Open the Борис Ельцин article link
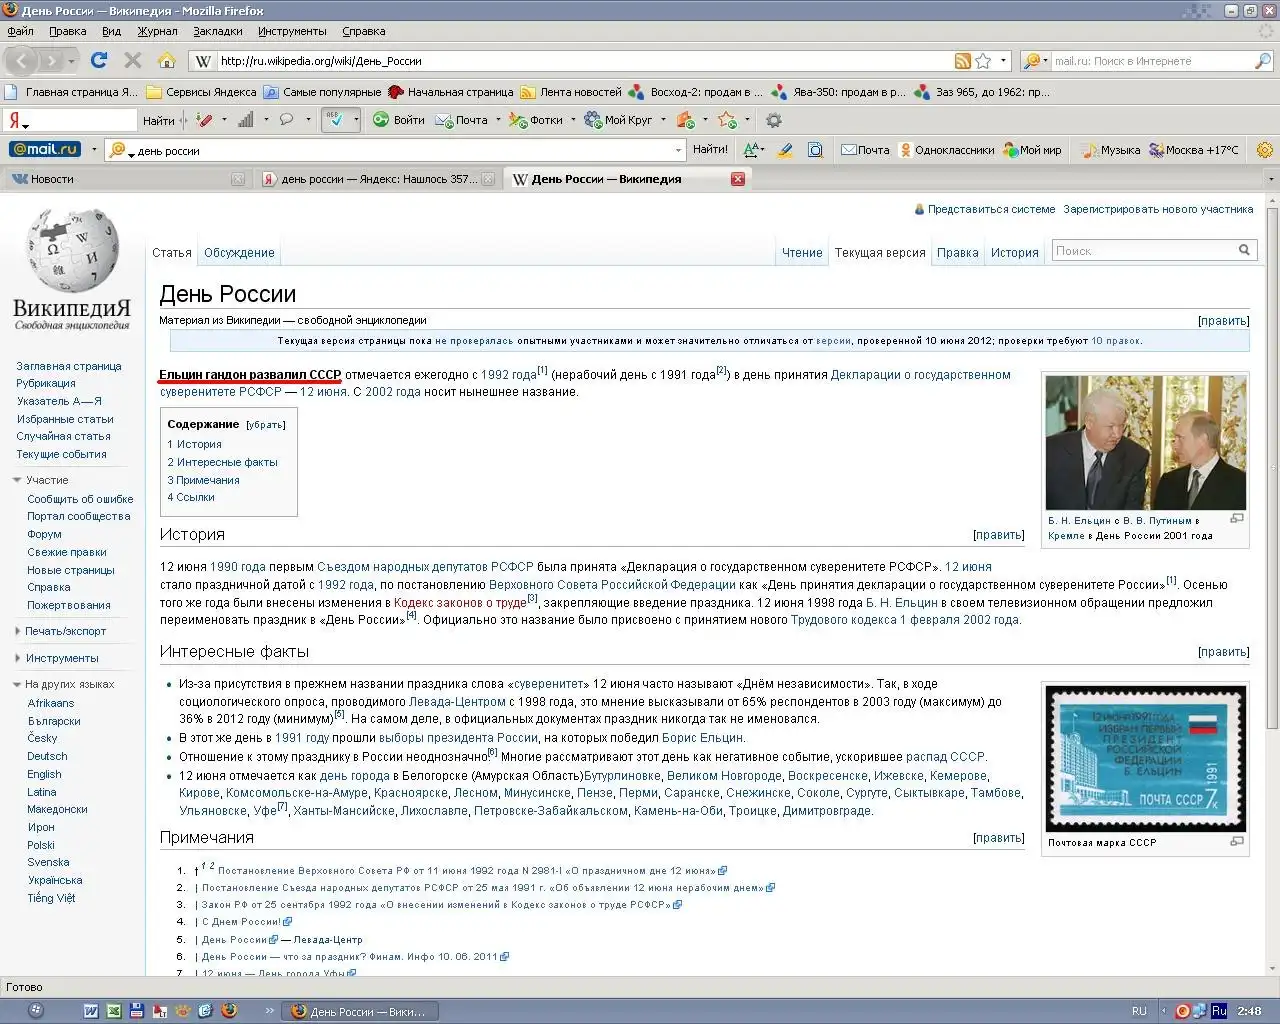1280x1024 pixels. 702,737
